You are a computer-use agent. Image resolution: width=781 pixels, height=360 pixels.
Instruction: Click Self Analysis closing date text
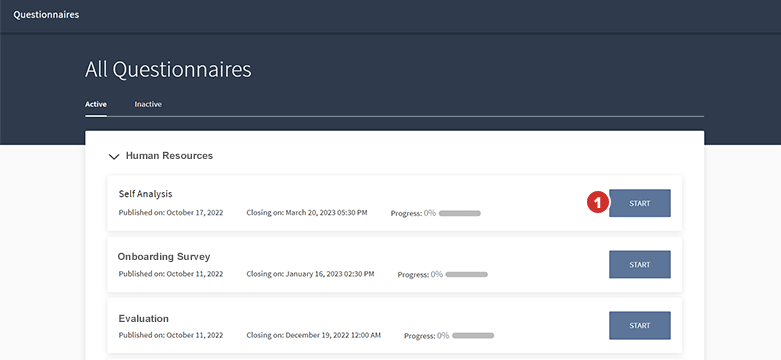coord(307,213)
